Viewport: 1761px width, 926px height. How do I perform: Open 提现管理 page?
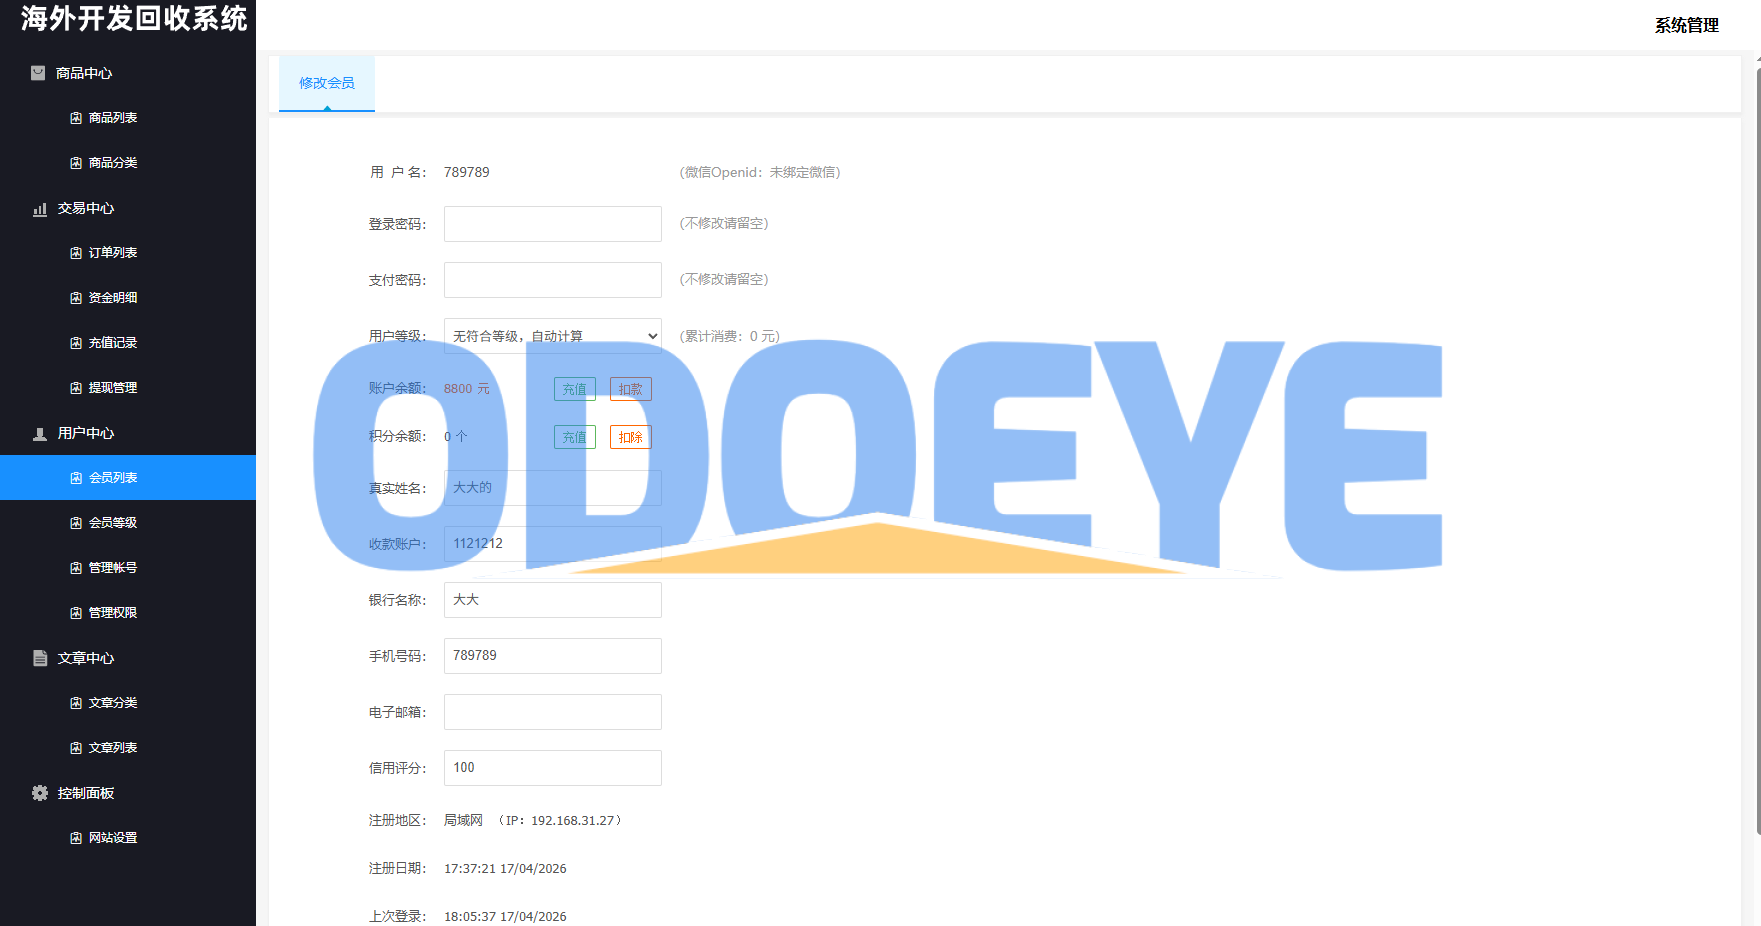tap(128, 388)
